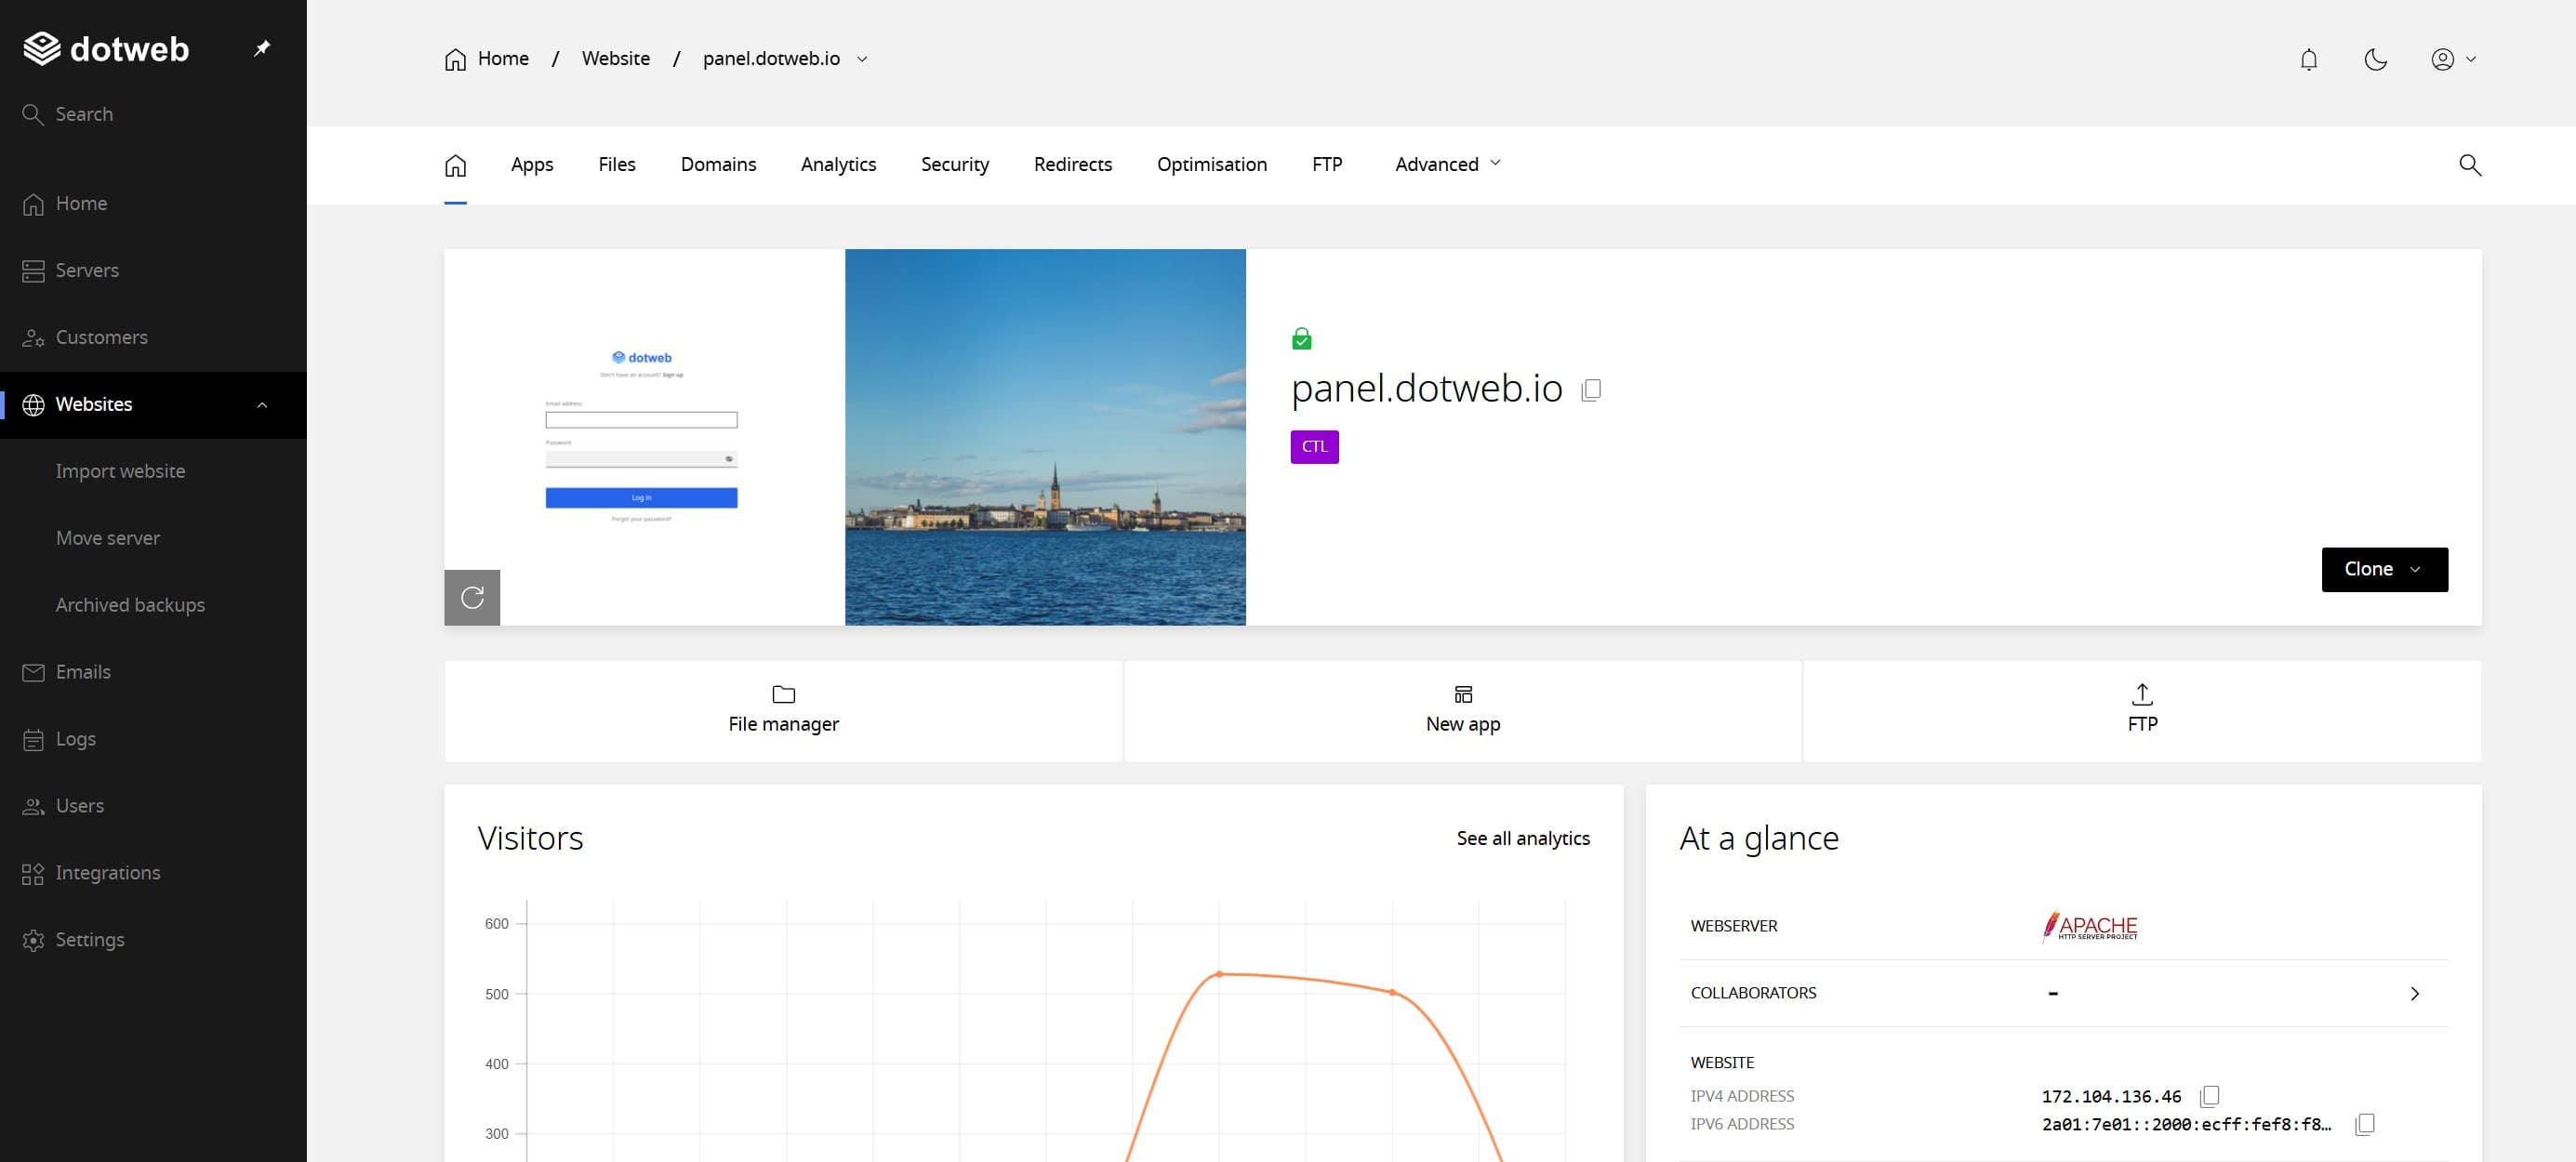Image resolution: width=2576 pixels, height=1162 pixels.
Task: Expand the Collaborators row arrow
Action: click(2414, 994)
